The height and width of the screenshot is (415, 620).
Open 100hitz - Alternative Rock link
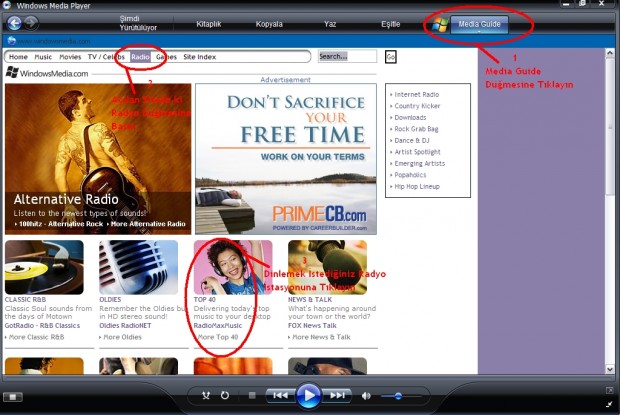point(61,224)
